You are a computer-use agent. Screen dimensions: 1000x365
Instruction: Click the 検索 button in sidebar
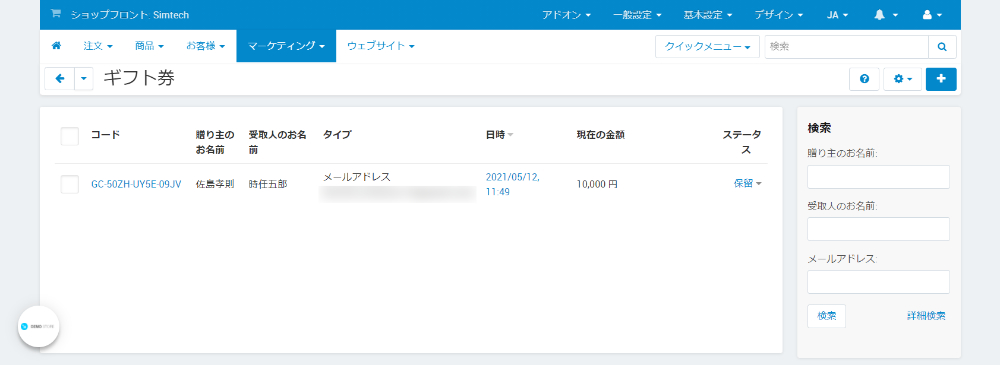click(x=827, y=316)
